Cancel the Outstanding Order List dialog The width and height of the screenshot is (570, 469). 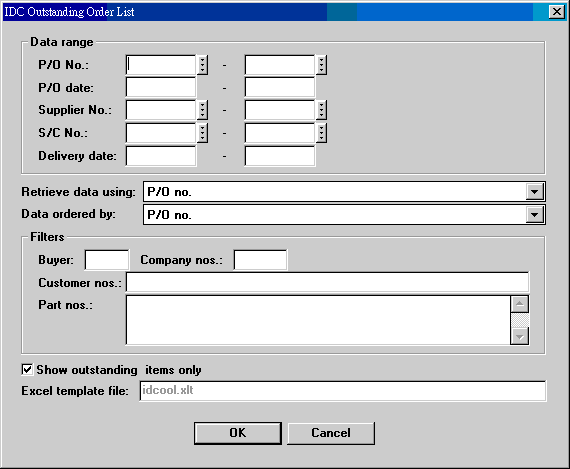click(x=331, y=433)
